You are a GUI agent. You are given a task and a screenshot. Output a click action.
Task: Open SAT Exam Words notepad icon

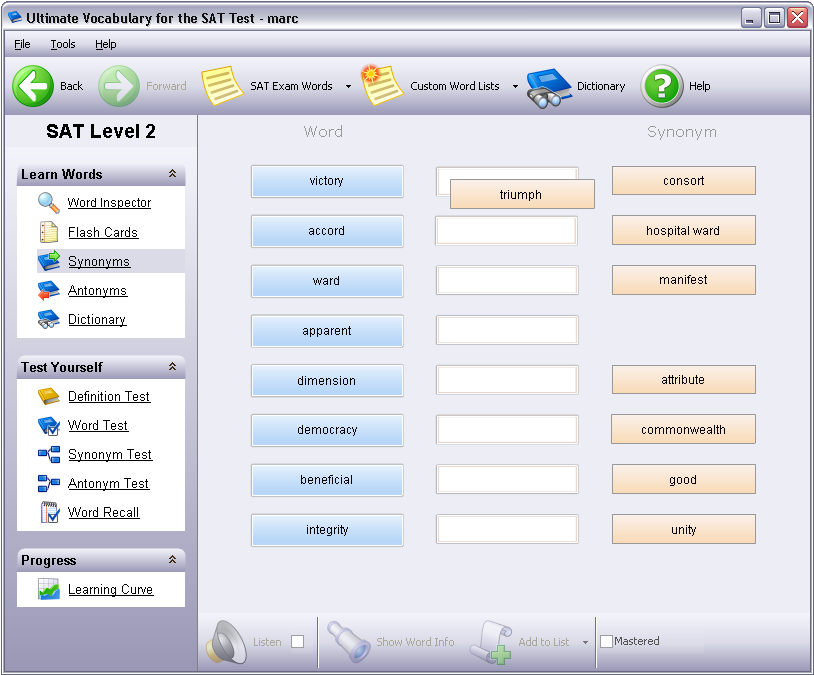222,86
